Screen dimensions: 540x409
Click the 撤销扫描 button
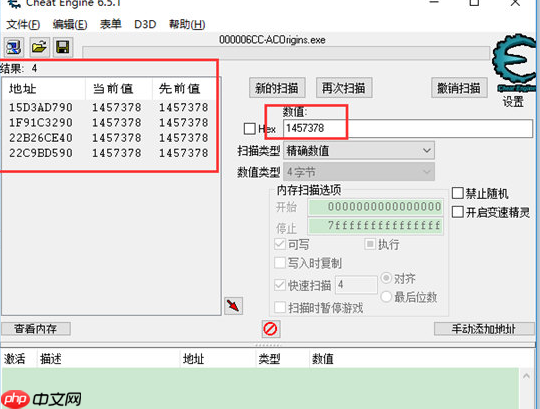(459, 88)
